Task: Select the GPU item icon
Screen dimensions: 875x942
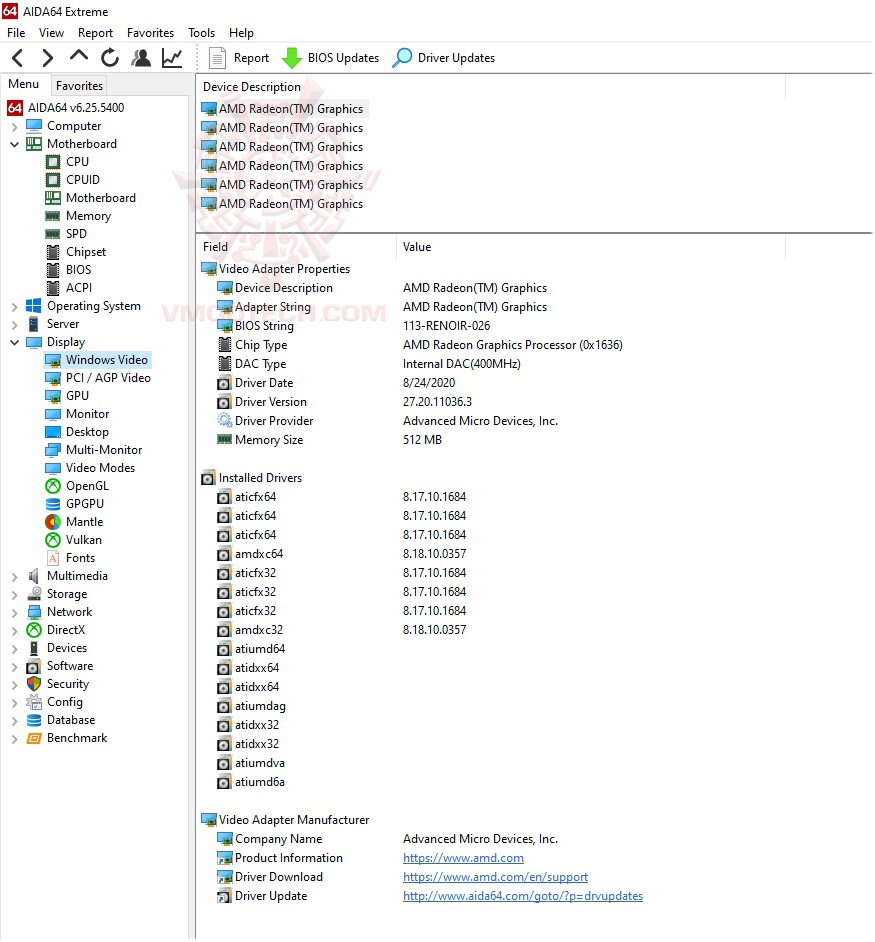Action: (x=53, y=397)
